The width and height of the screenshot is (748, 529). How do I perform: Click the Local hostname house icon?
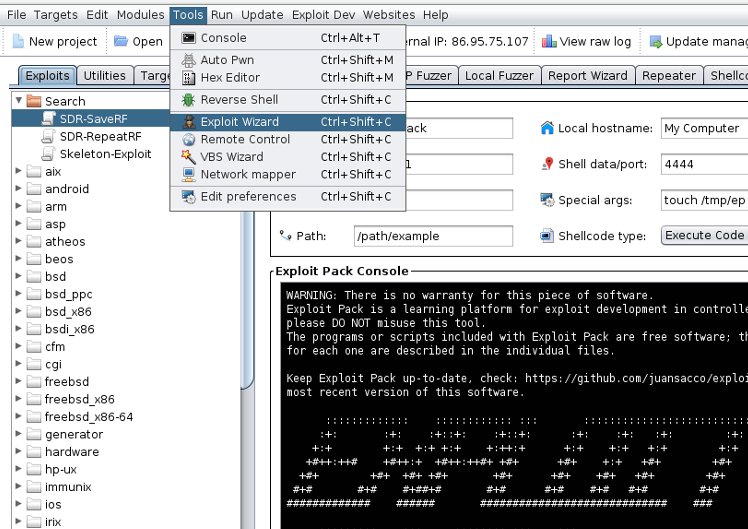coord(547,128)
